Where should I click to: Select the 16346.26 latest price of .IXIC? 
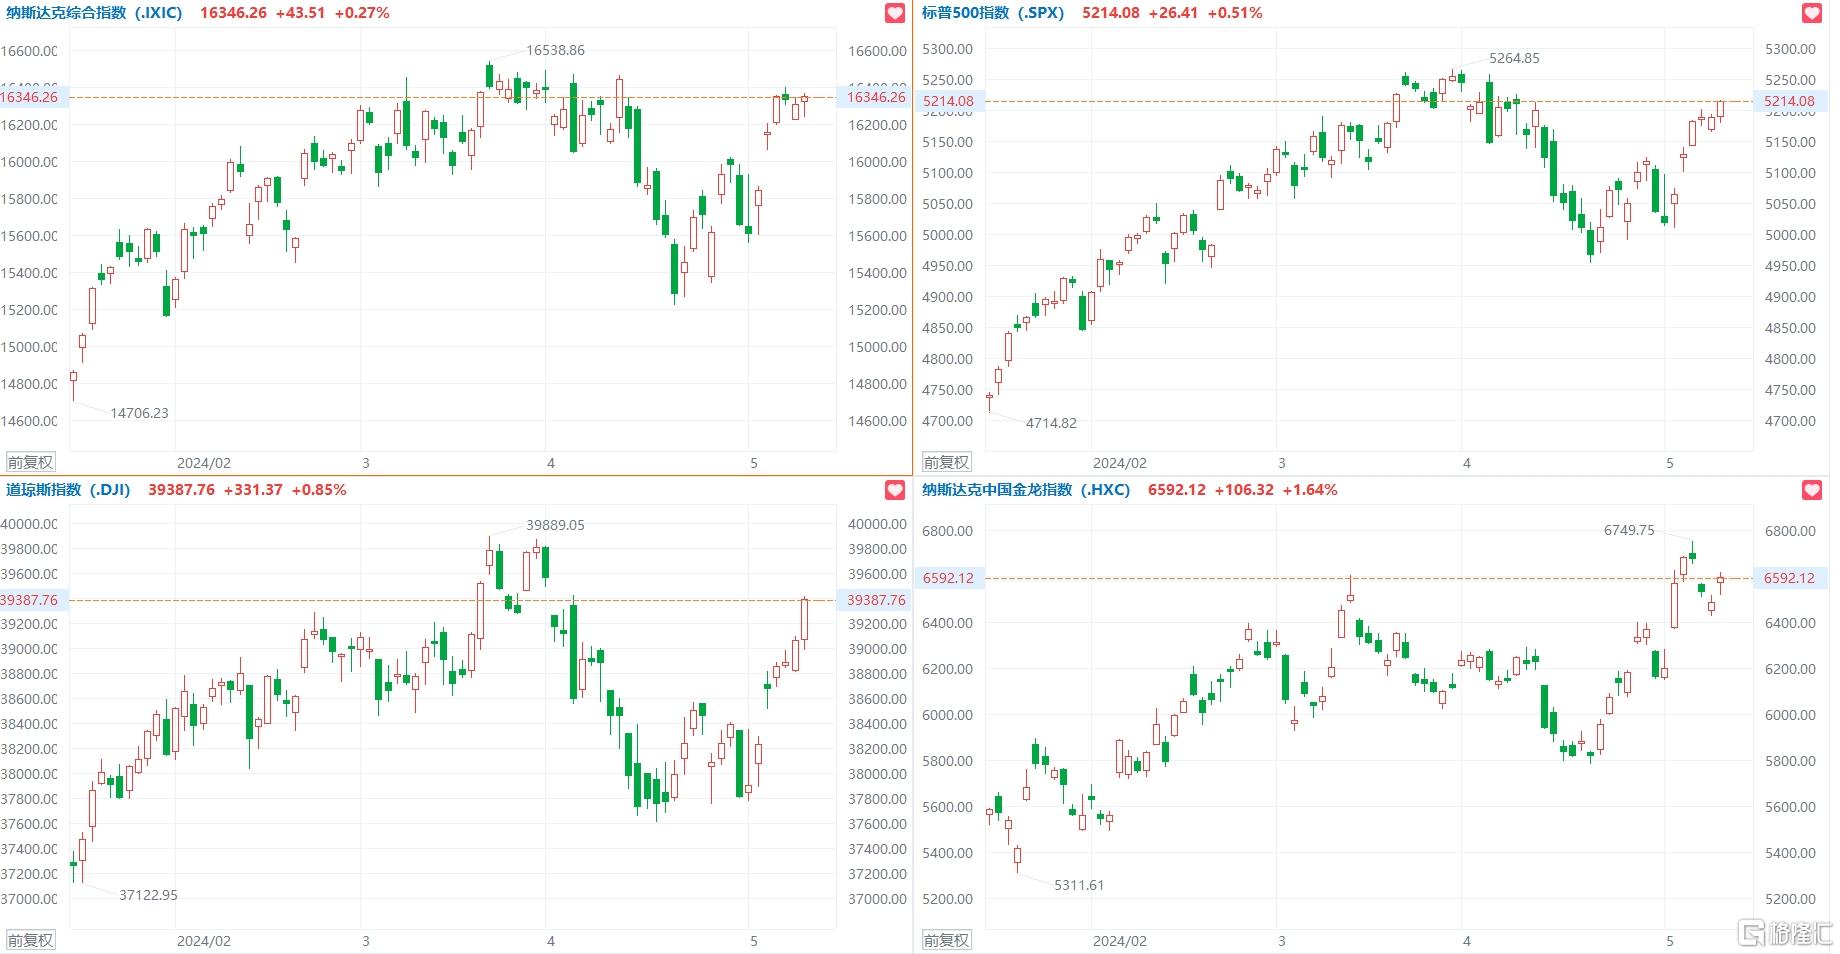233,13
